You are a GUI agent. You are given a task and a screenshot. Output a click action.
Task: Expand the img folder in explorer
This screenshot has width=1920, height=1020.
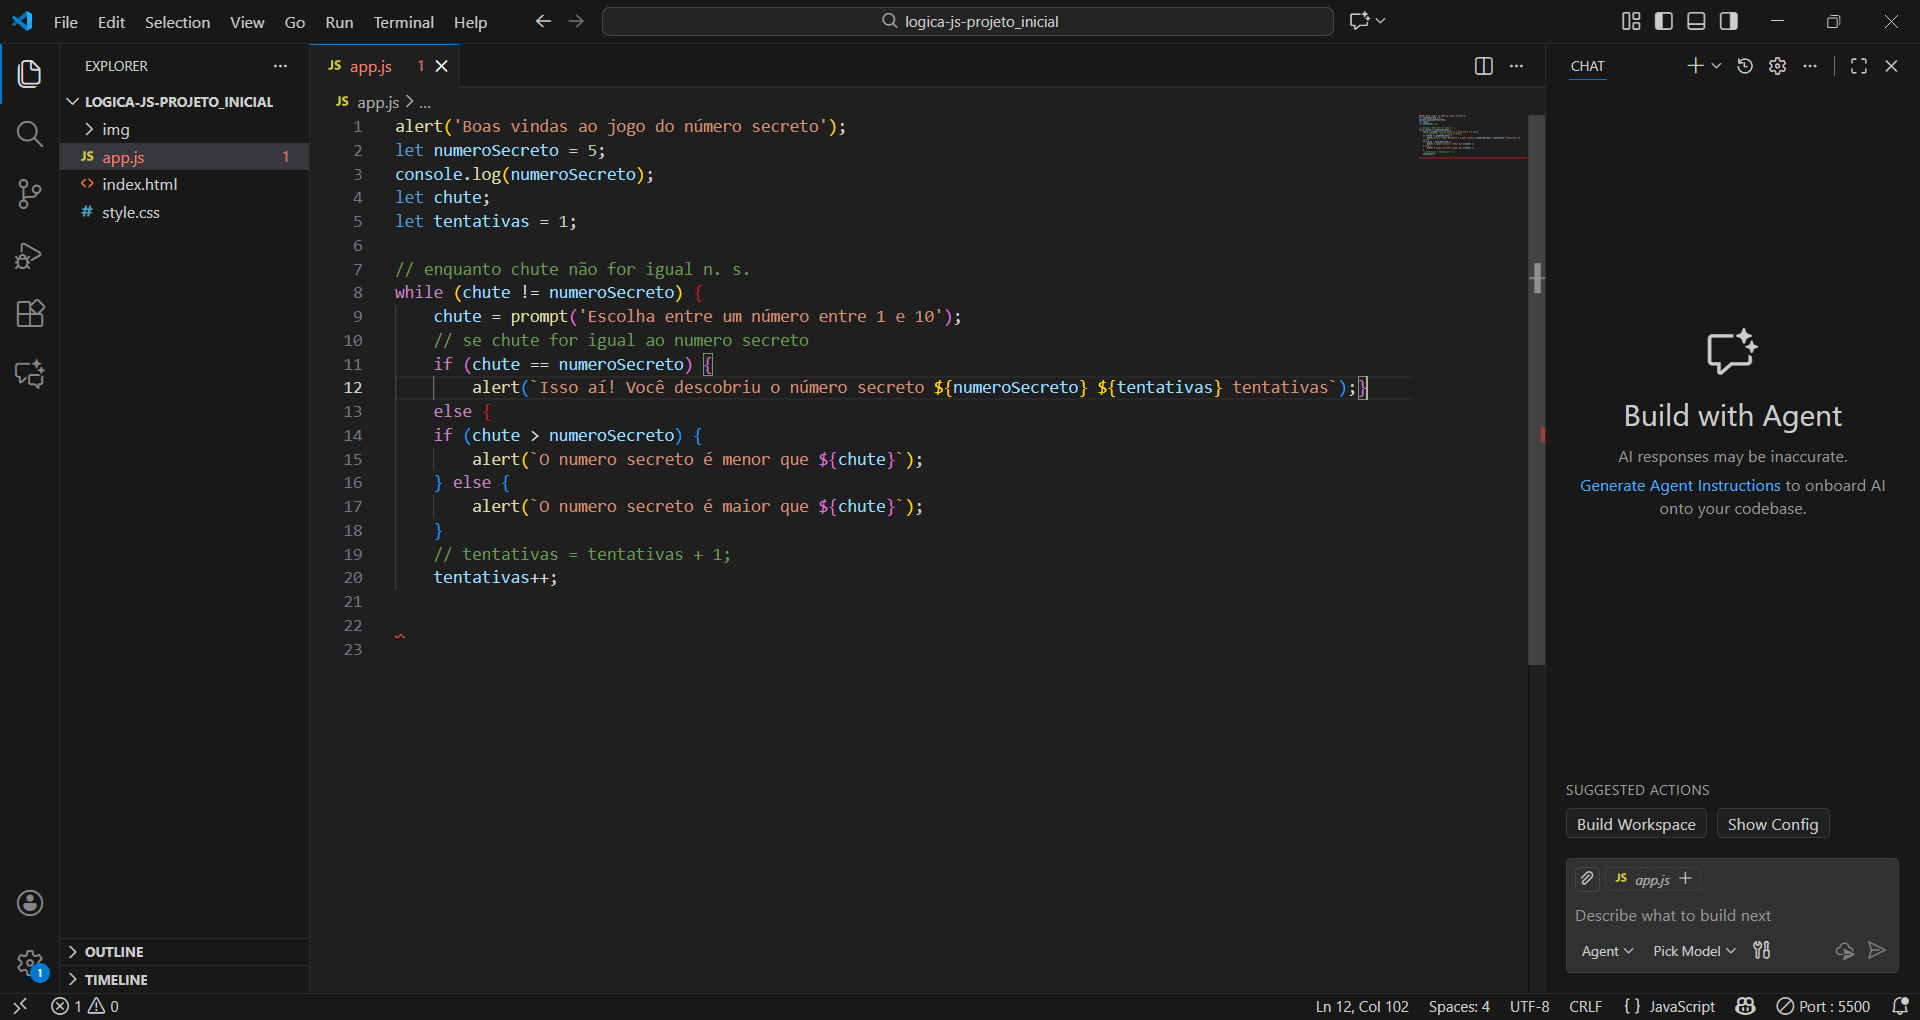coord(115,129)
